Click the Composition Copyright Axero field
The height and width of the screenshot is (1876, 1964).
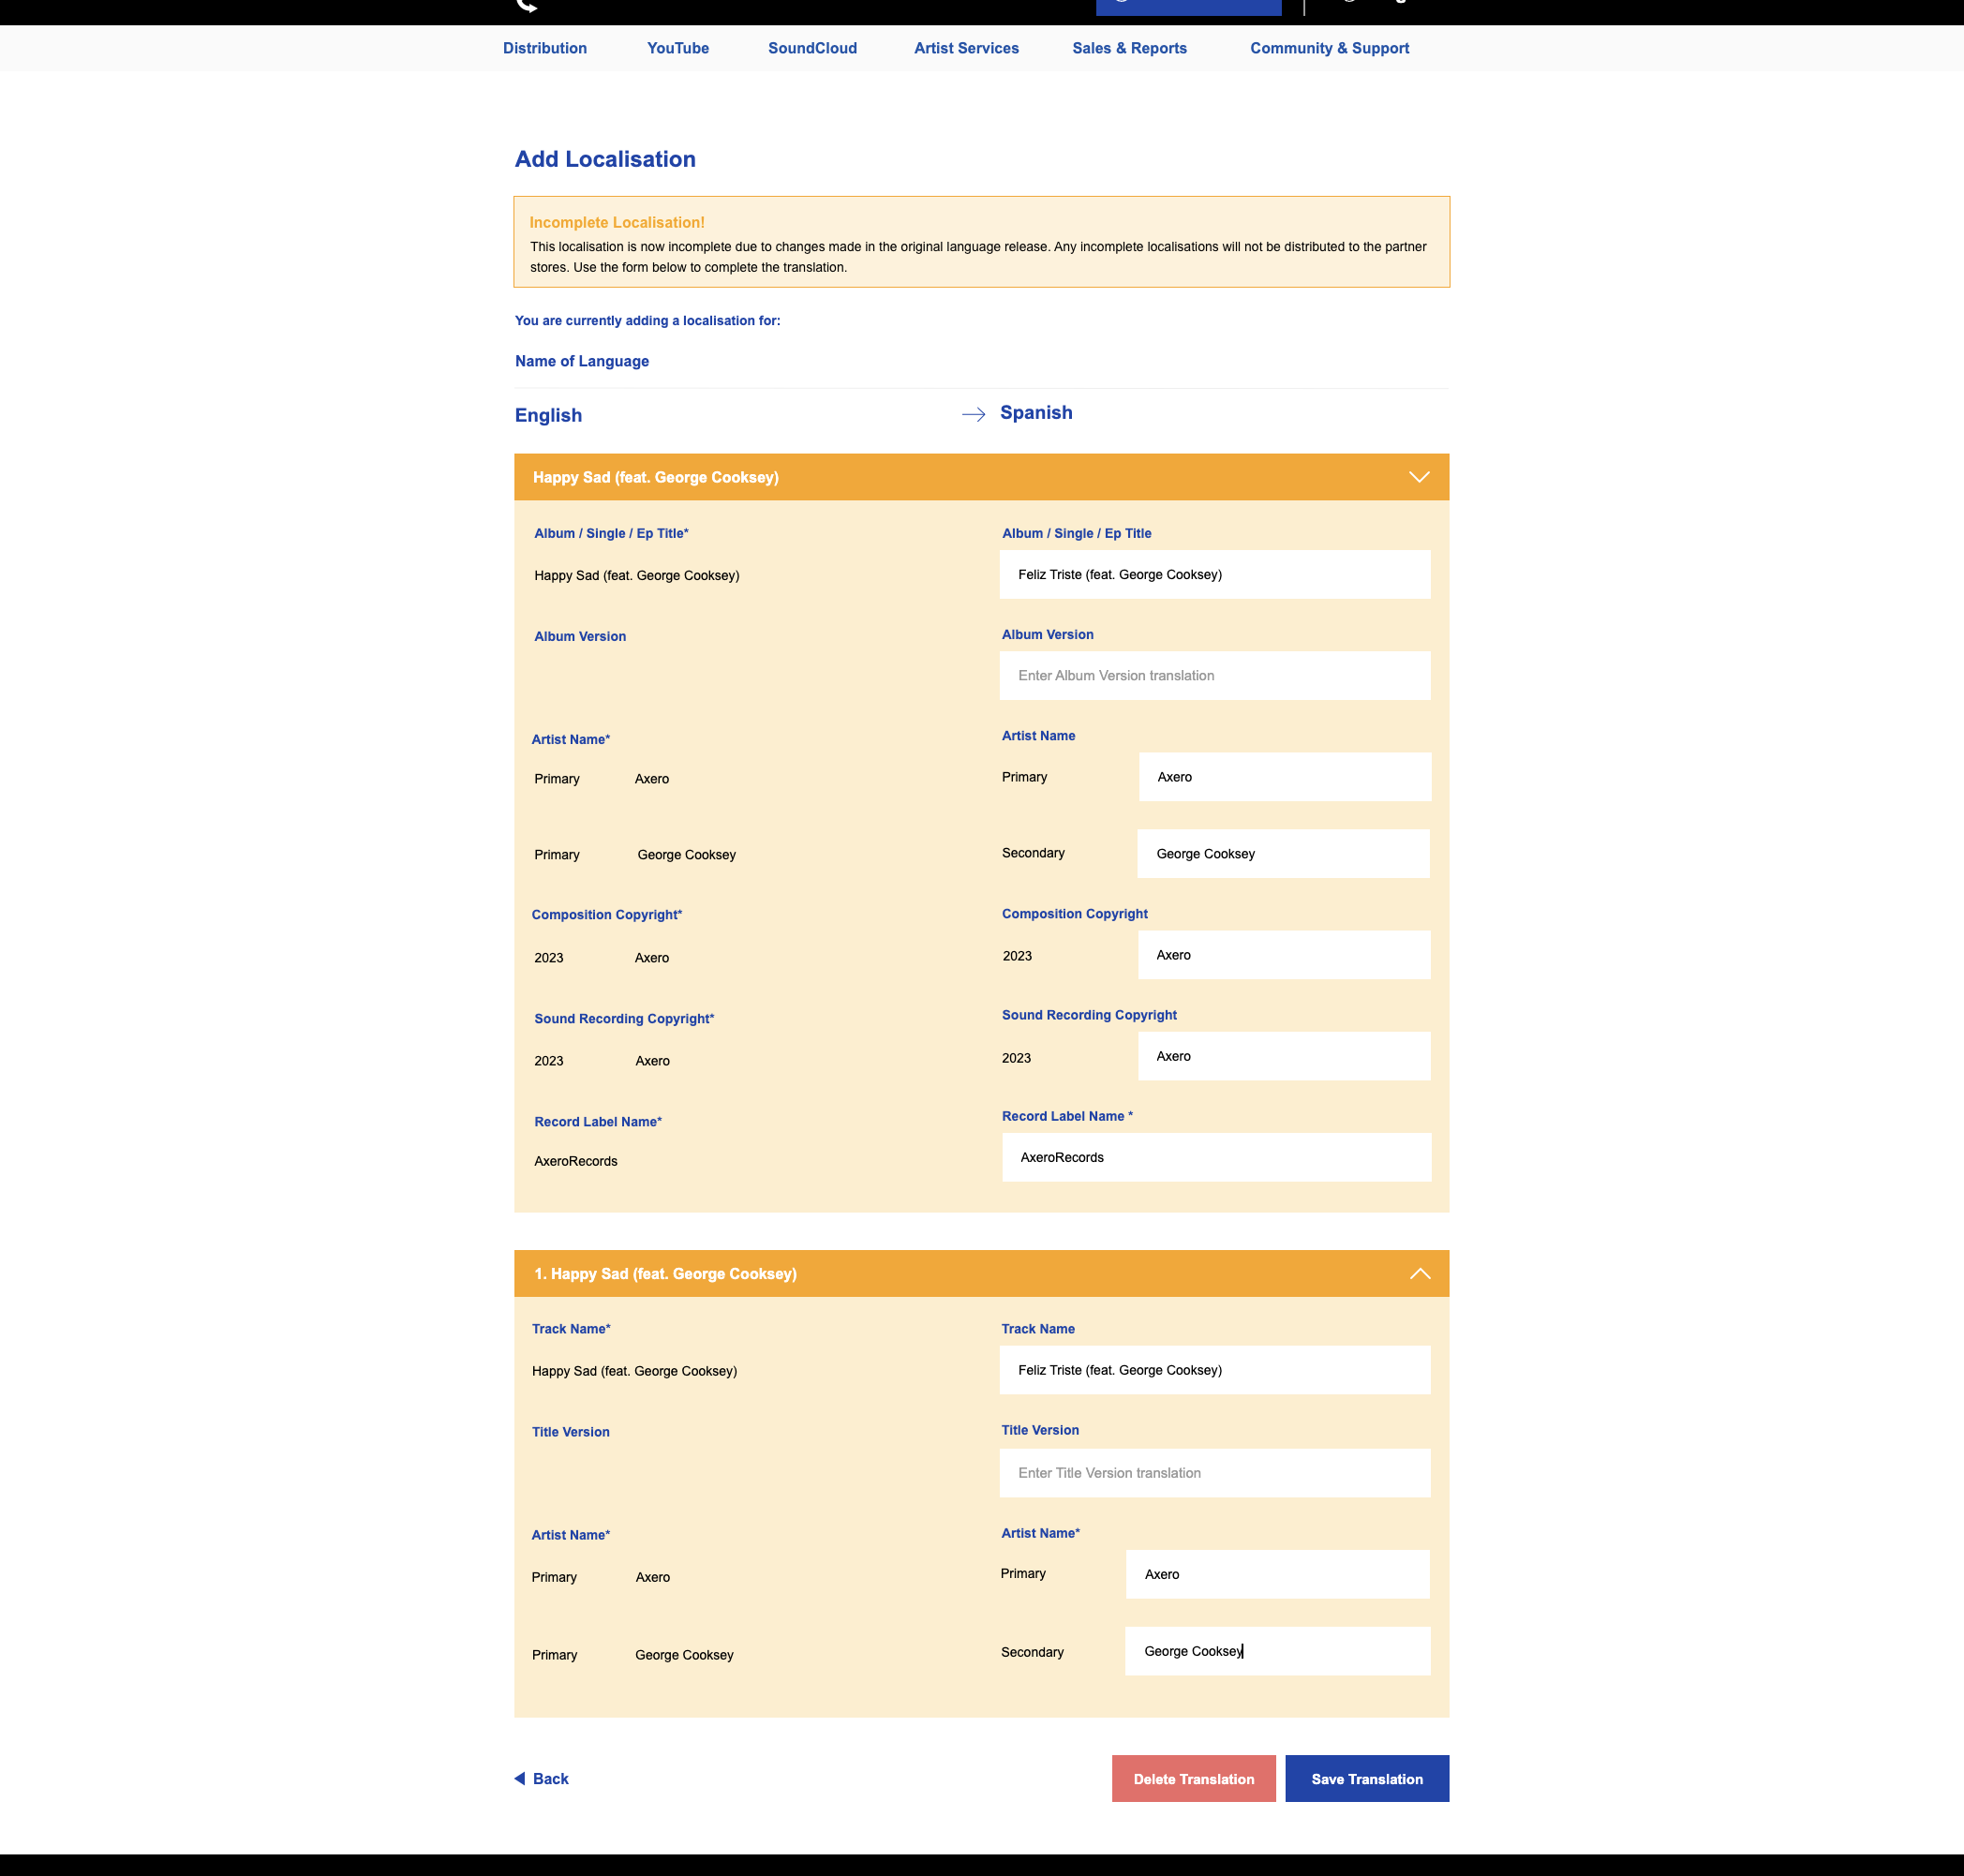coord(1283,955)
